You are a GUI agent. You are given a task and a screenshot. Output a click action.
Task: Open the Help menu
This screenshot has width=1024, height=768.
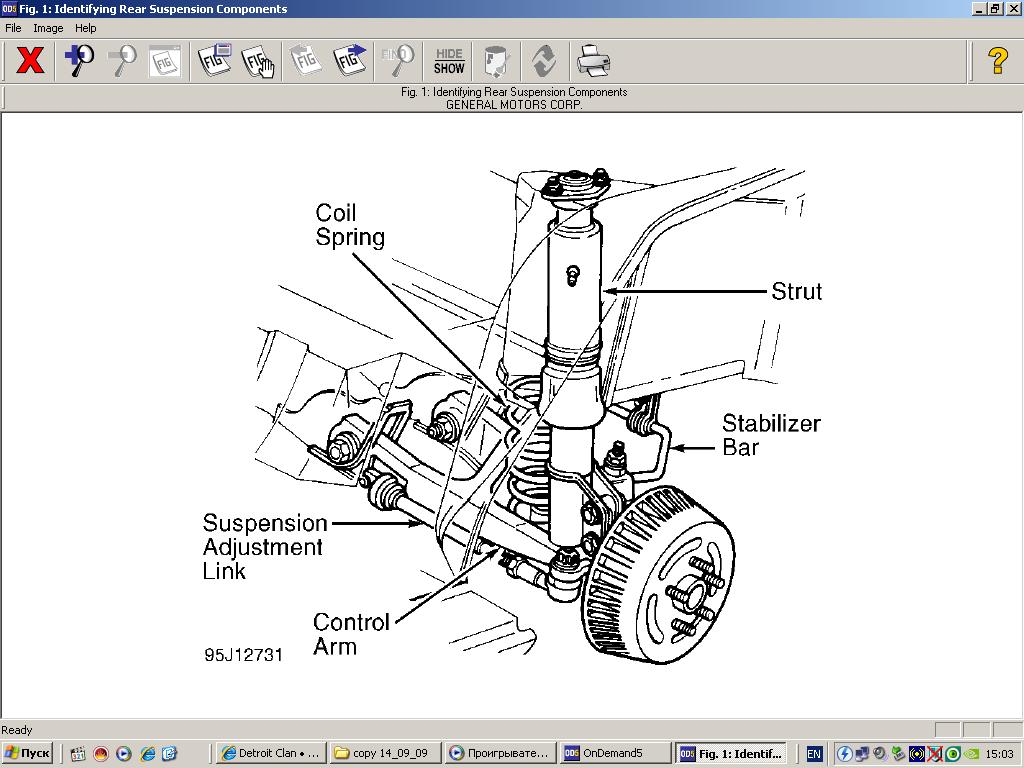tap(86, 28)
